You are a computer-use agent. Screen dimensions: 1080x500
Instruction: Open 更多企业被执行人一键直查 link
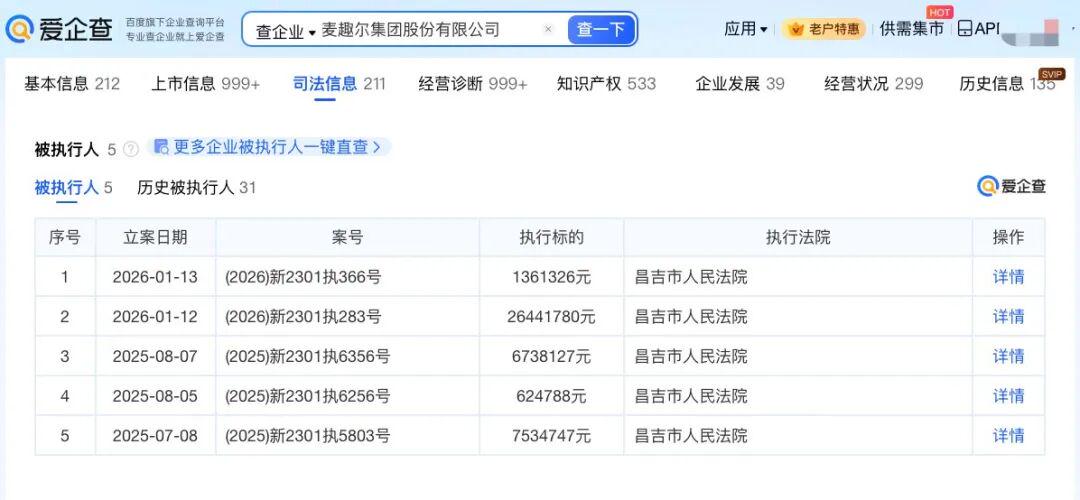(268, 147)
